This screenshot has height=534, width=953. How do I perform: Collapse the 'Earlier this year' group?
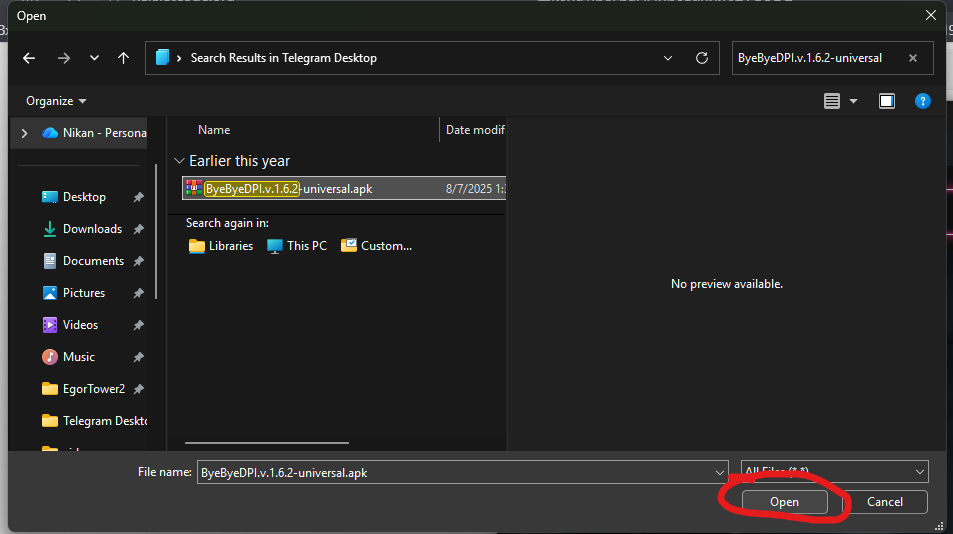click(179, 161)
